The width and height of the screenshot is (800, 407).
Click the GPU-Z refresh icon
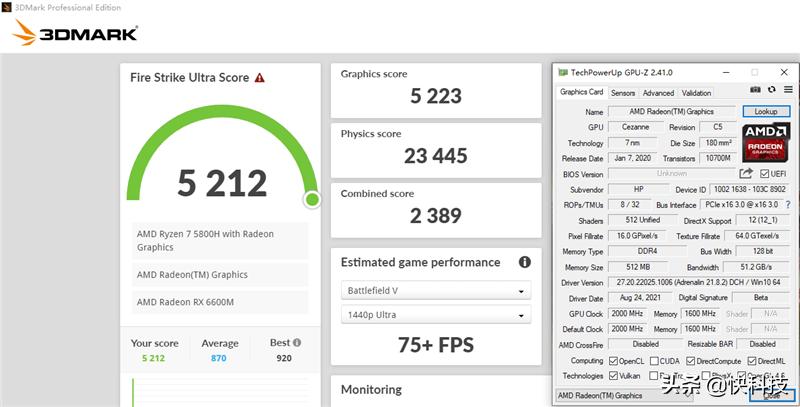coord(771,90)
